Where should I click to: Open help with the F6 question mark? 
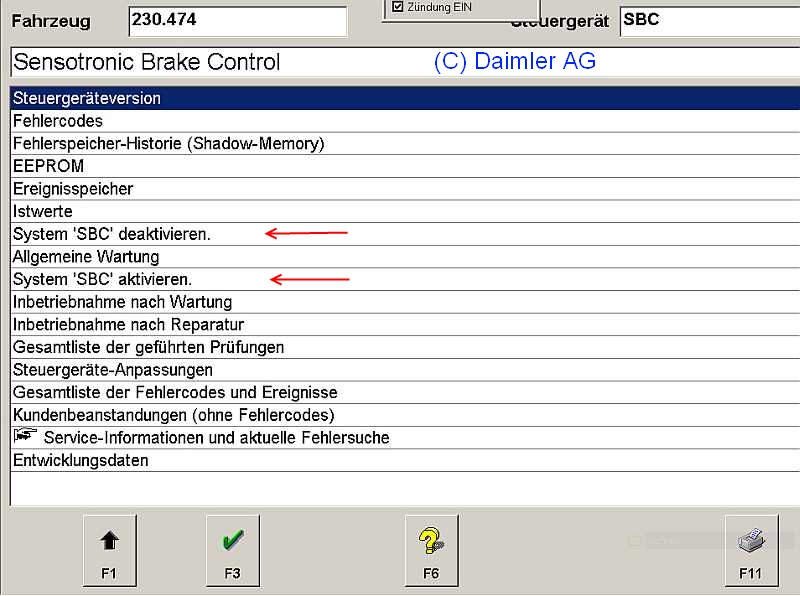431,551
